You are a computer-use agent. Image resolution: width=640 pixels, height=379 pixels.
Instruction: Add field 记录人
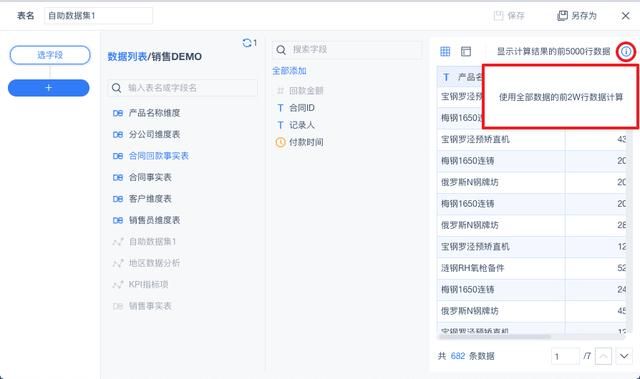pos(302,125)
